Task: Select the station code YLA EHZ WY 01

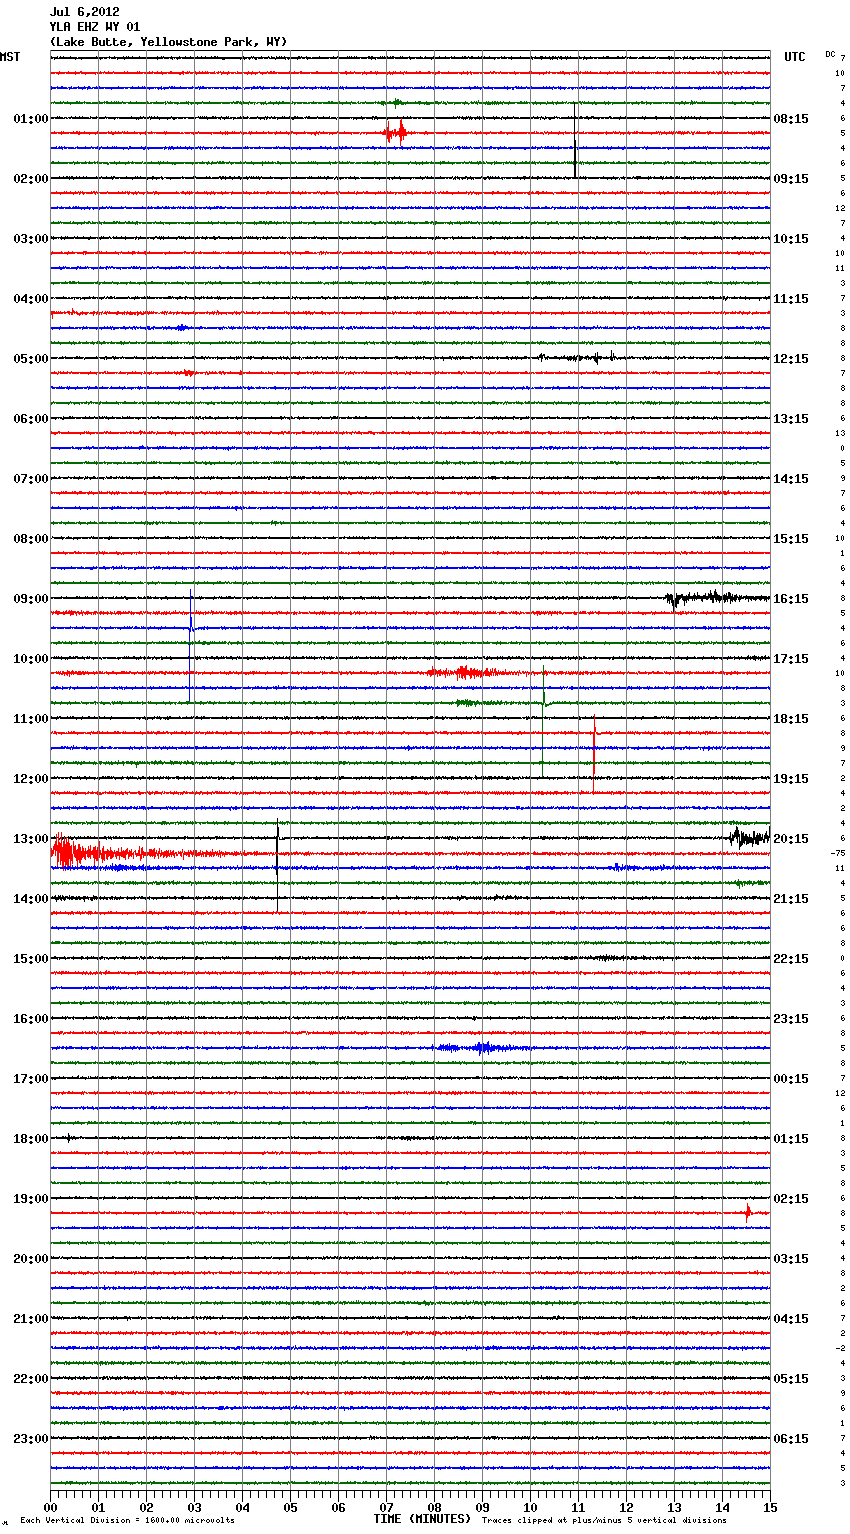Action: [x=95, y=27]
